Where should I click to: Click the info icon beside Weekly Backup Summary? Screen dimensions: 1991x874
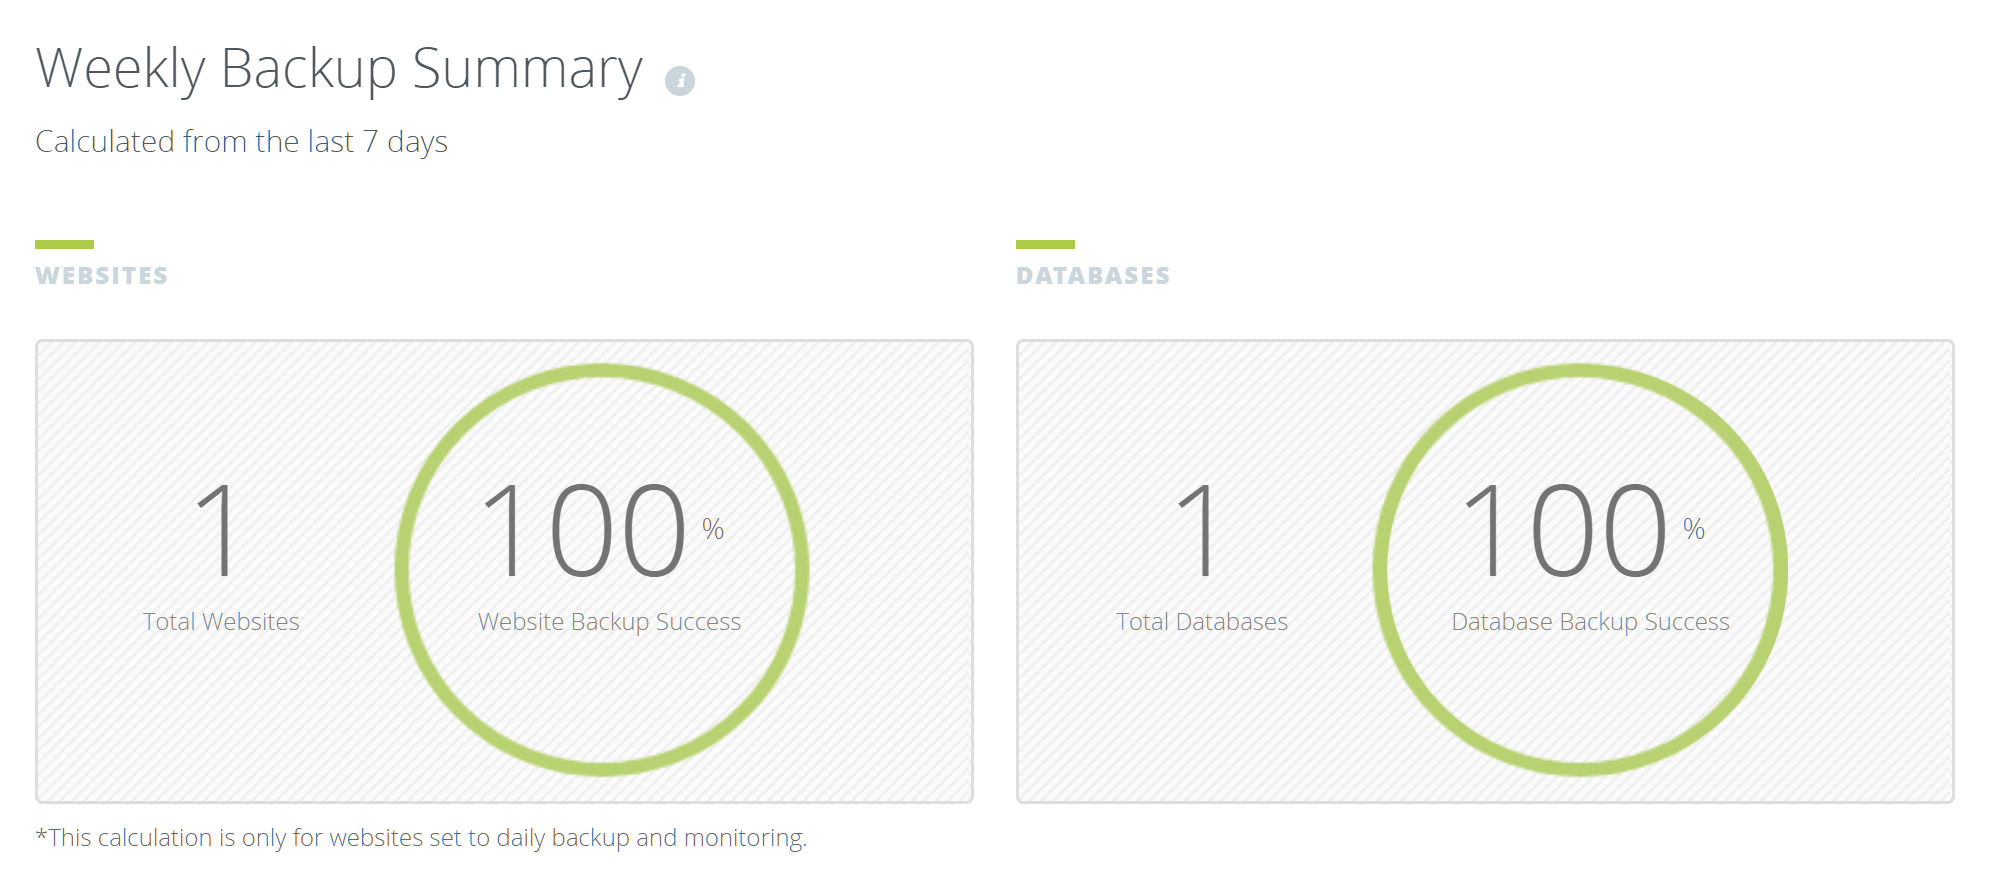[x=680, y=81]
